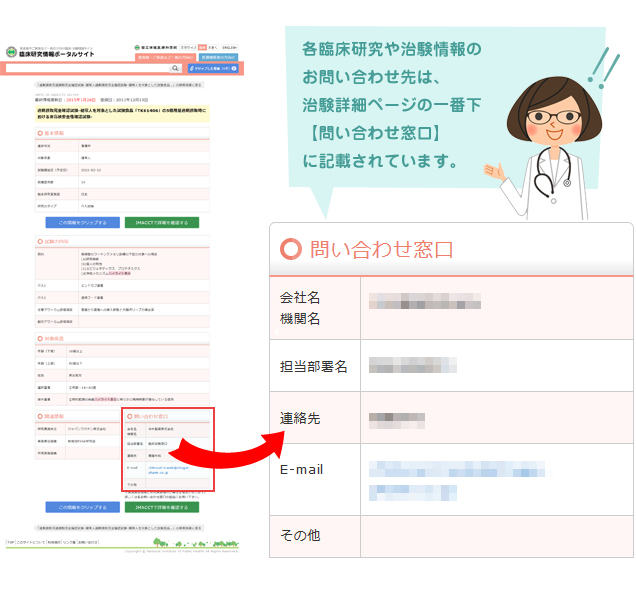Switch to the ENGLISH language link
The width and height of the screenshot is (636, 598).
pyautogui.click(x=231, y=47)
